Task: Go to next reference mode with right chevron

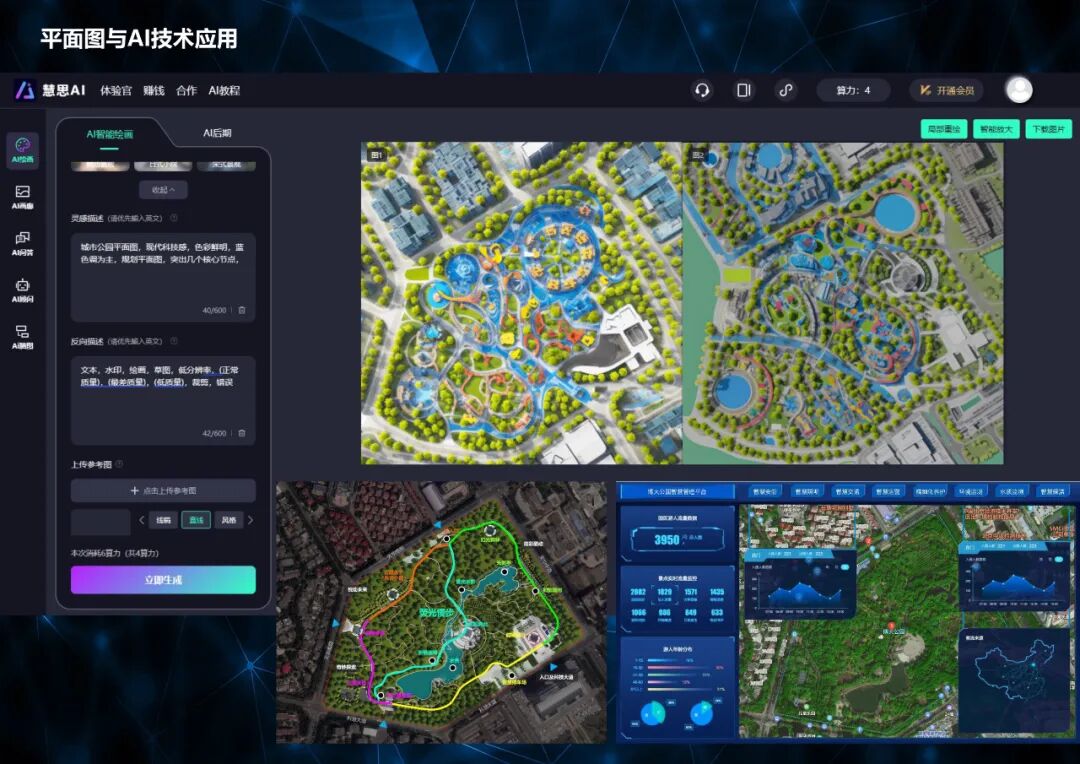Action: tap(251, 520)
